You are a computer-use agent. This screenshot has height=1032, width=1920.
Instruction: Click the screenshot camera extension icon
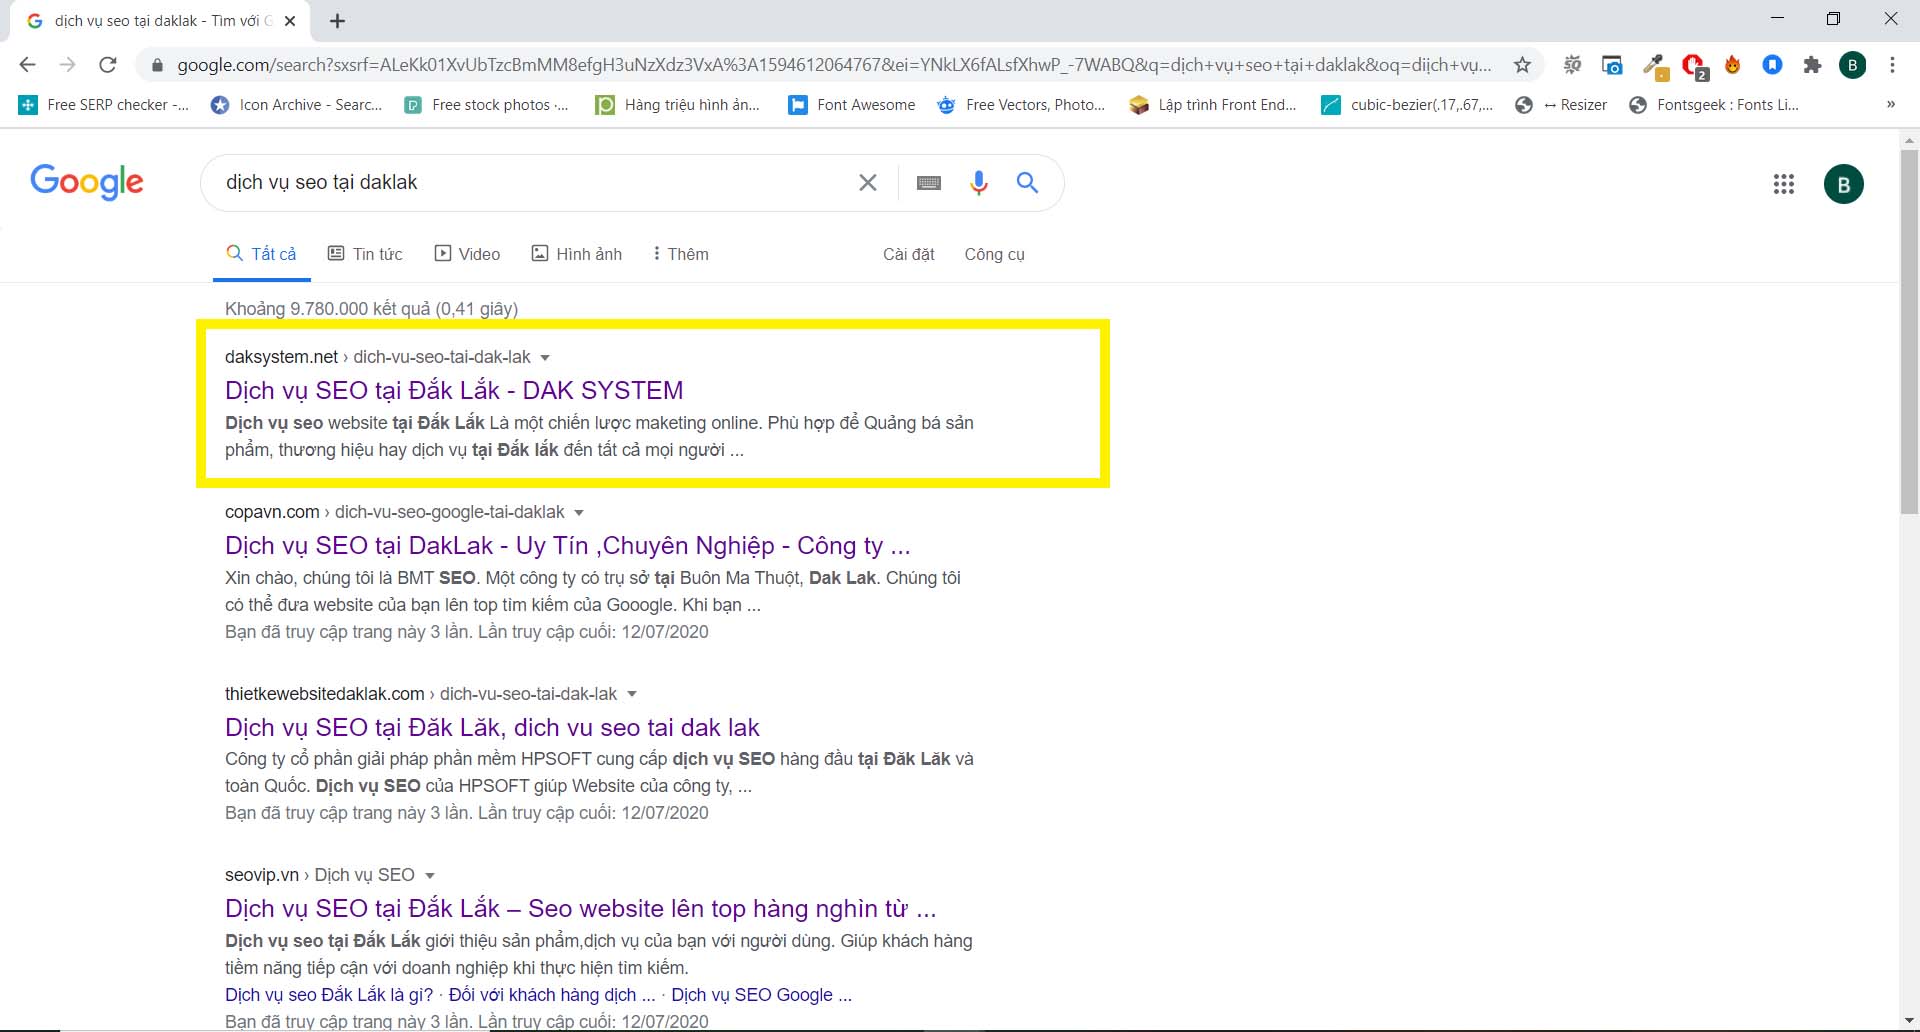(x=1612, y=65)
